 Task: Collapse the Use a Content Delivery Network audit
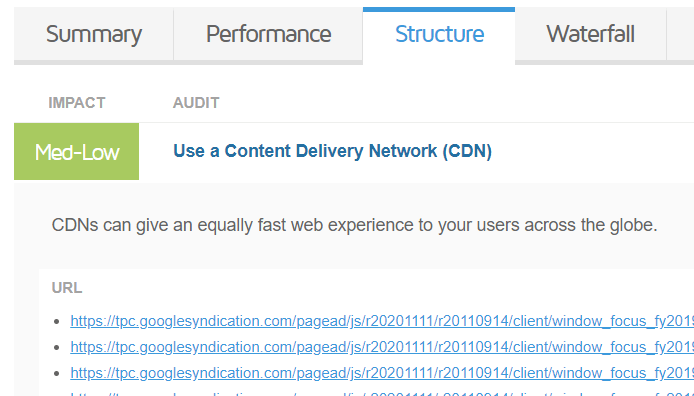pyautogui.click(x=332, y=151)
